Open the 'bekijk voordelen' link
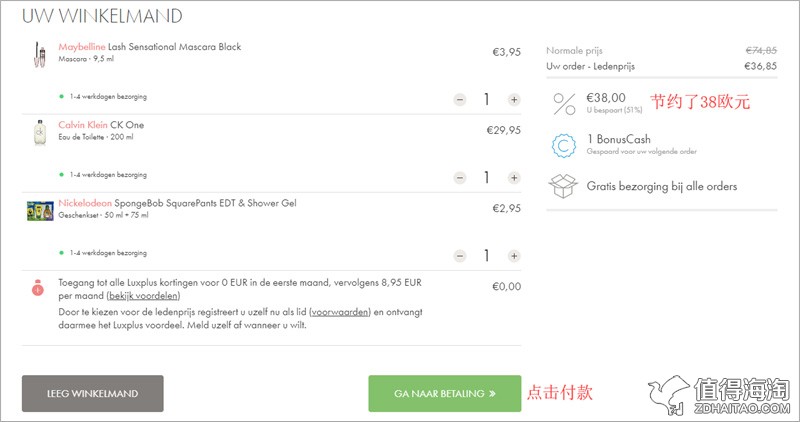The height and width of the screenshot is (422, 800). coord(143,295)
